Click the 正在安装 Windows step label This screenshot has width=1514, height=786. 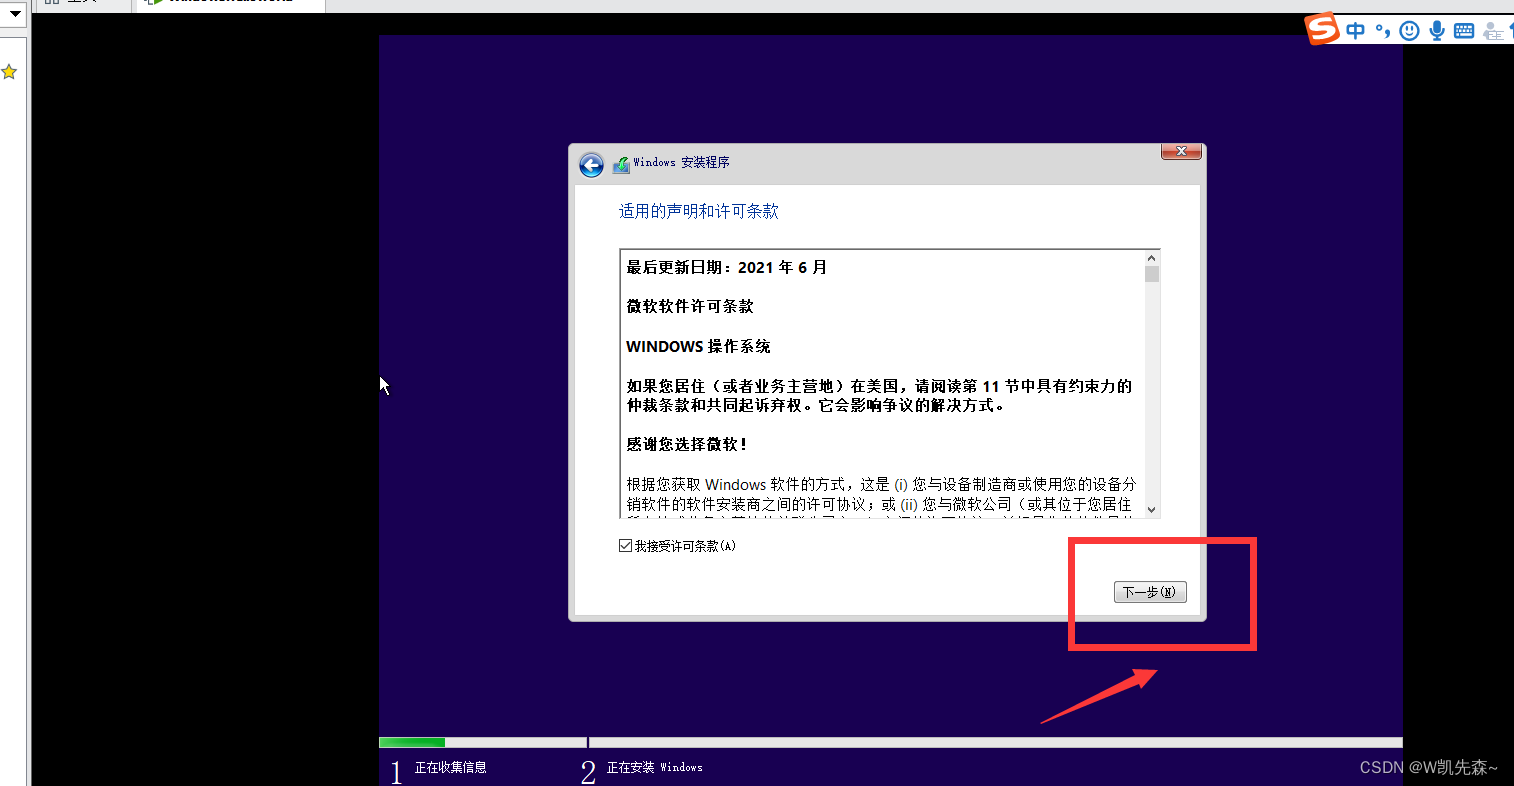coord(655,768)
